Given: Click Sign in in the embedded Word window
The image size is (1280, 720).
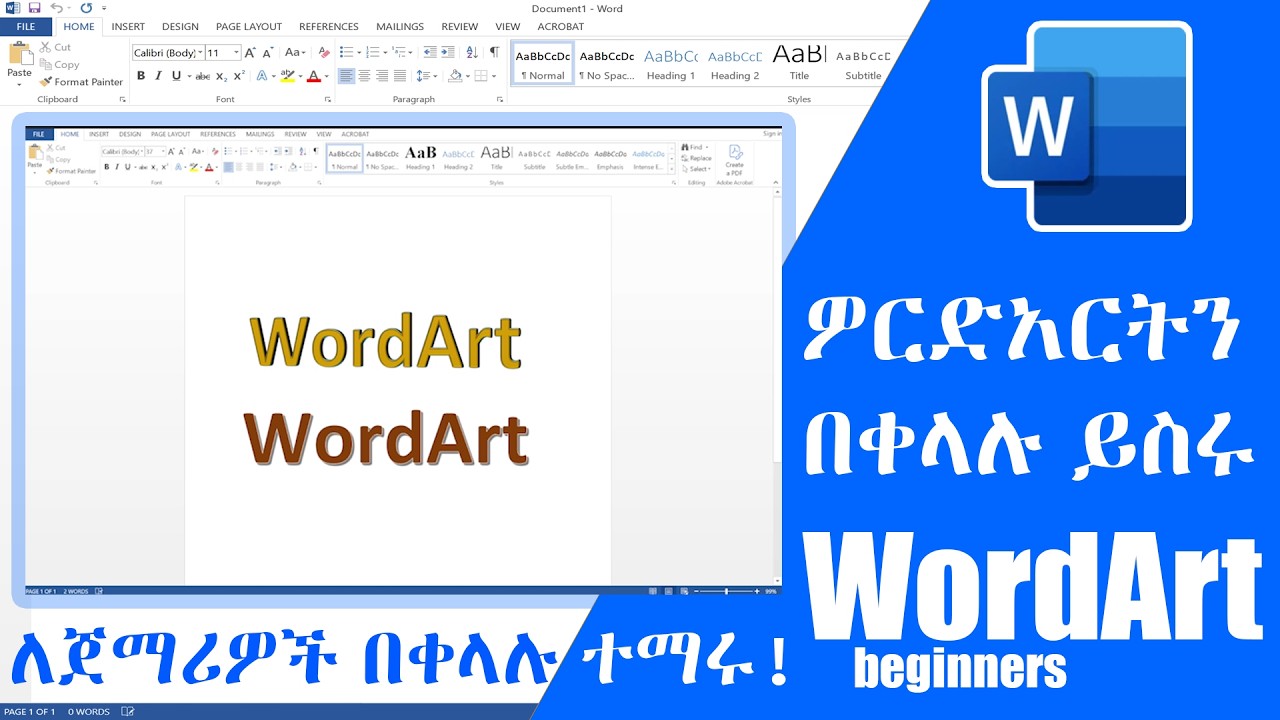Looking at the screenshot, I should [x=771, y=134].
